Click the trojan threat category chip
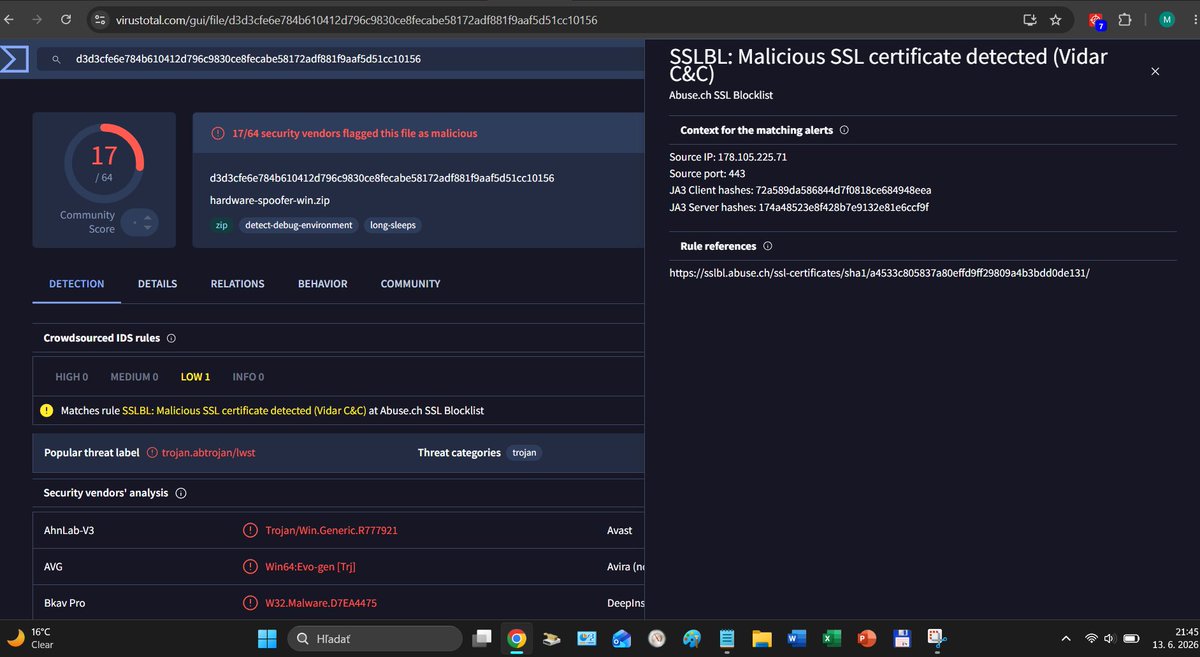 point(524,453)
